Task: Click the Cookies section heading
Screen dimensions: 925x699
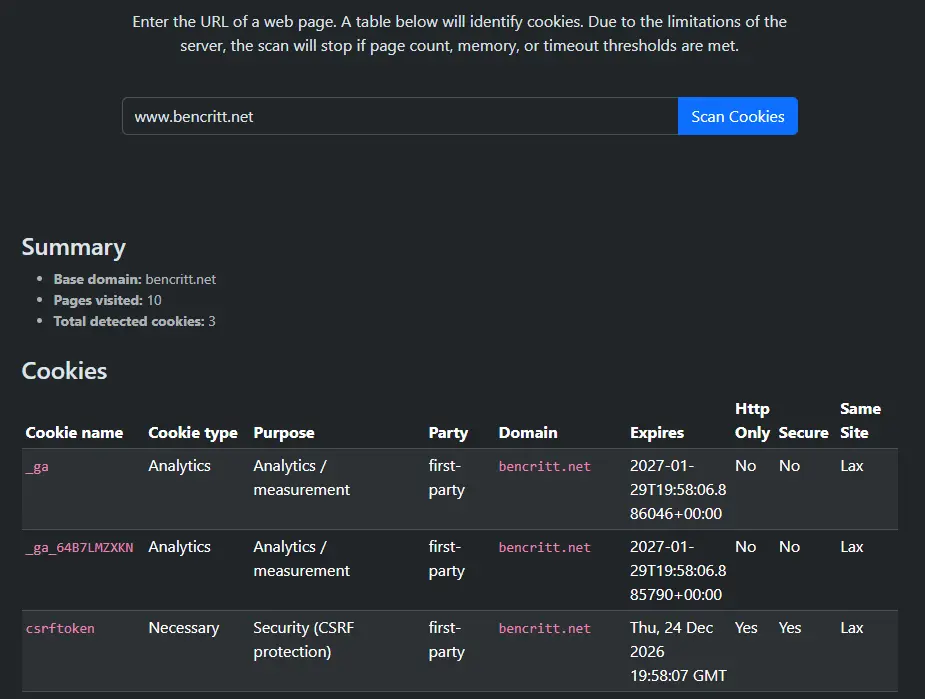Action: point(64,370)
